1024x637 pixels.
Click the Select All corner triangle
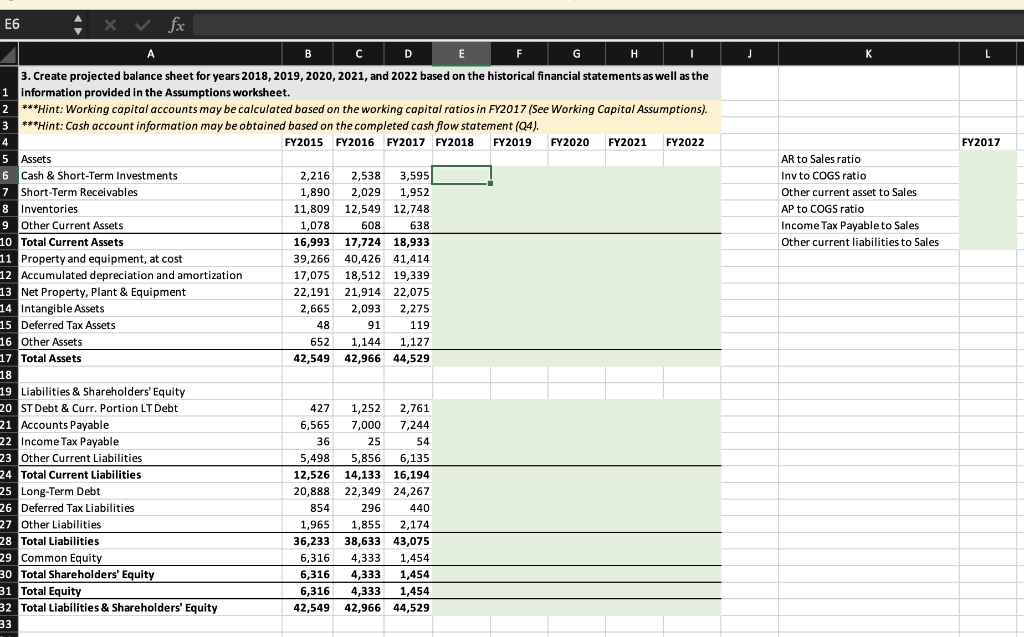click(x=8, y=54)
